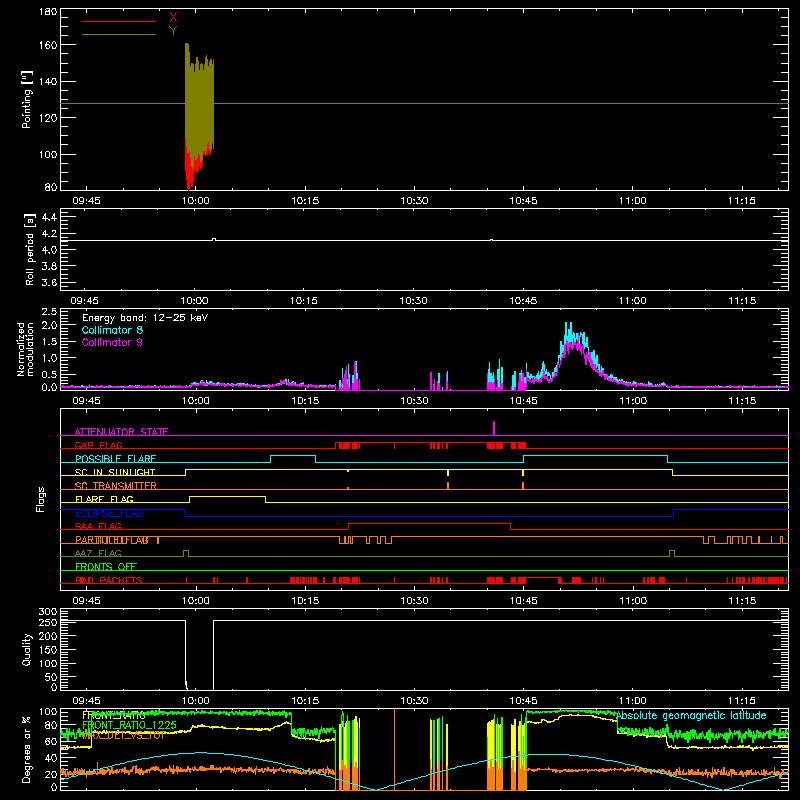The width and height of the screenshot is (800, 800).
Task: Click the yellow FRONT_RATIO legend label
Action: point(113,716)
